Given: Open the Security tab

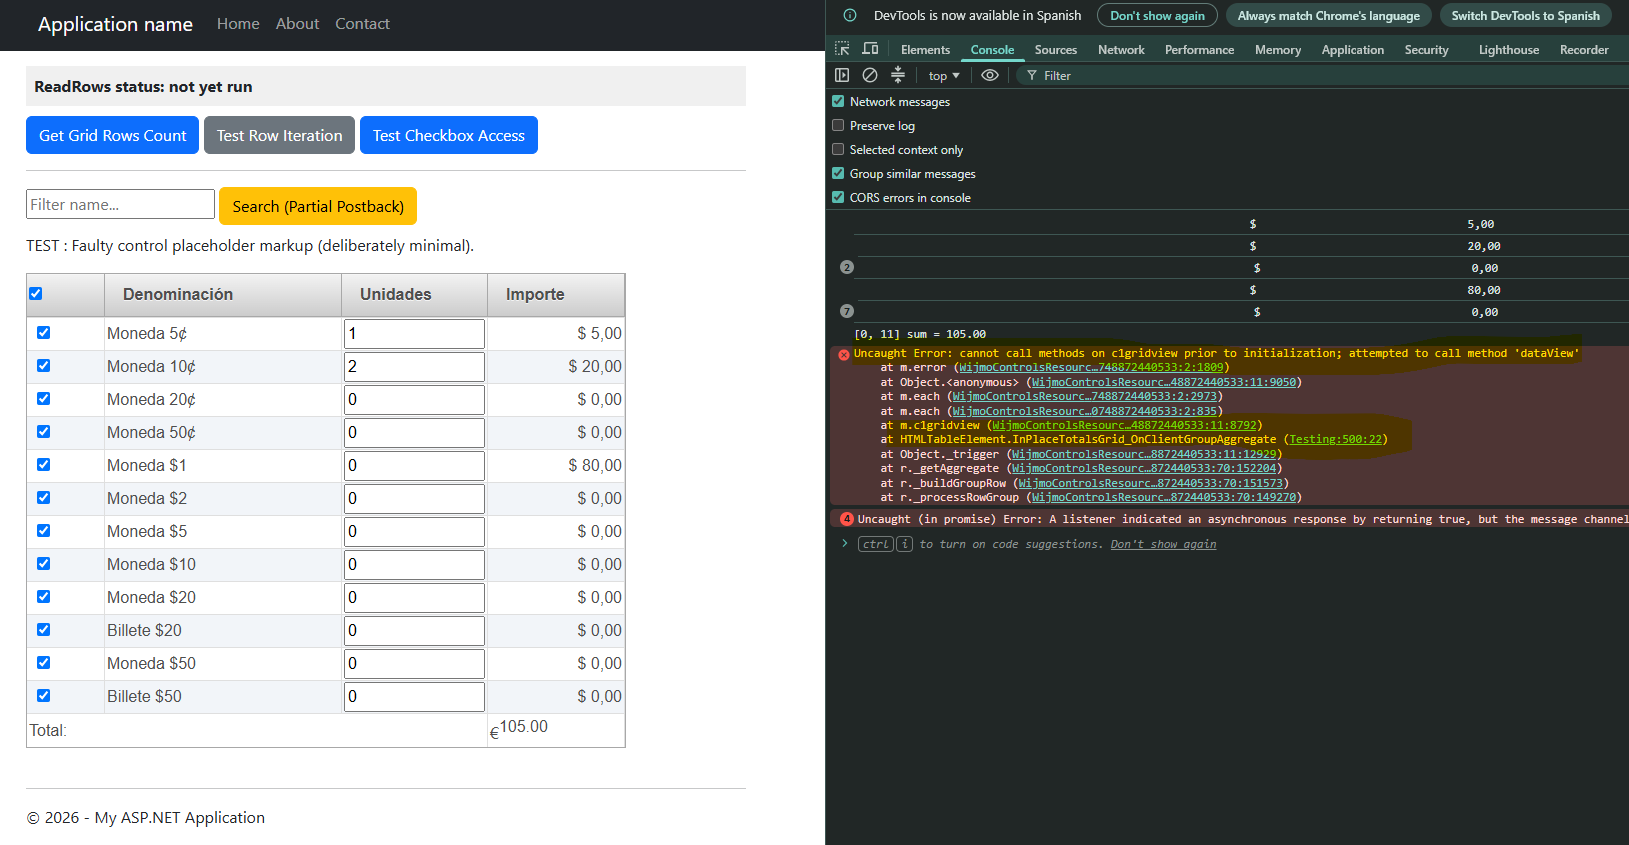Looking at the screenshot, I should 1426,49.
